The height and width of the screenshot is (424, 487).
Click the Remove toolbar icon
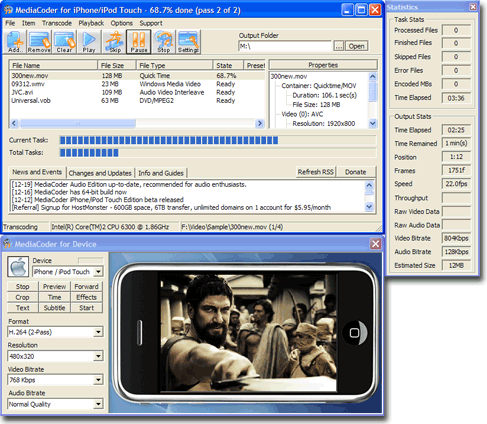click(x=39, y=42)
